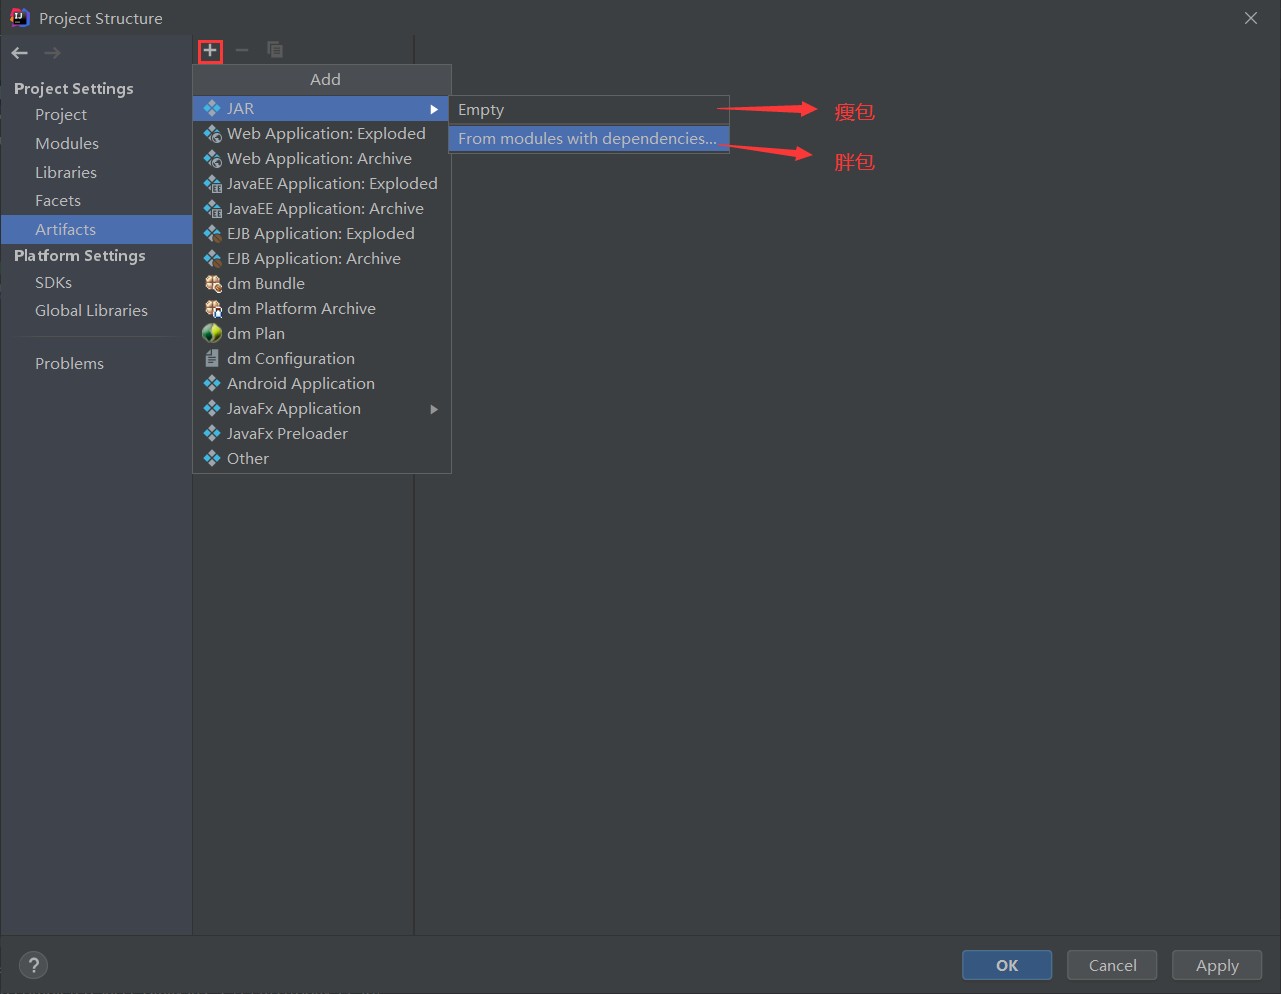This screenshot has width=1281, height=994.
Task: Click the Web Application: Exploded icon
Action: point(212,134)
